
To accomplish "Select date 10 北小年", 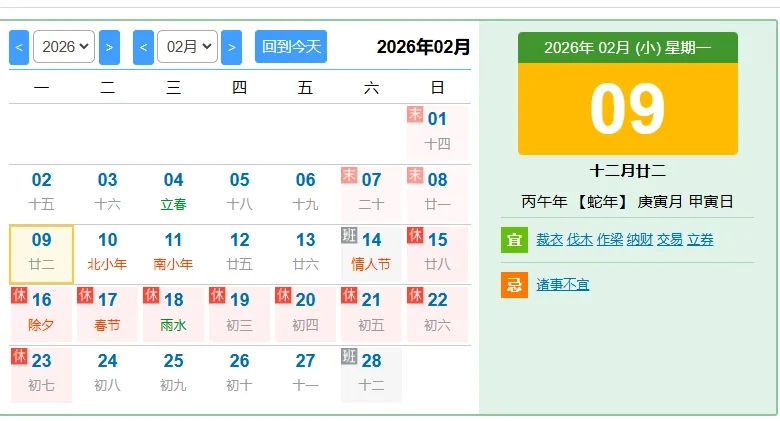I will (107, 254).
